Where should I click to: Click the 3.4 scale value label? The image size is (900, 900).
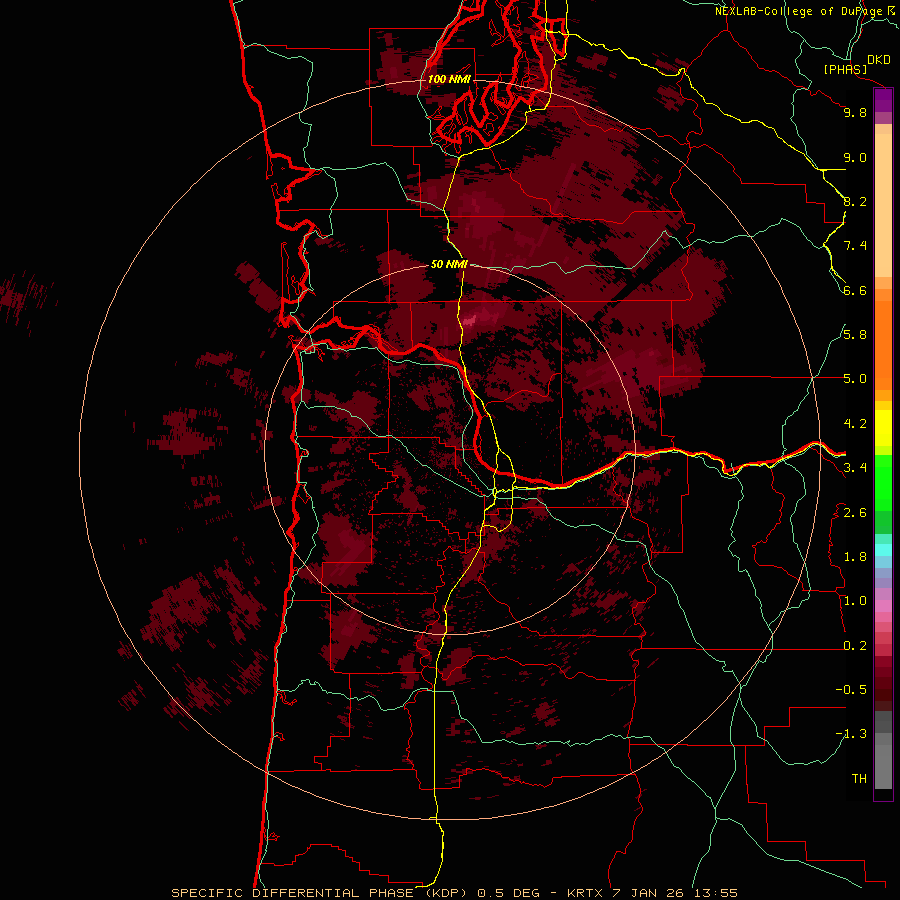coord(855,468)
